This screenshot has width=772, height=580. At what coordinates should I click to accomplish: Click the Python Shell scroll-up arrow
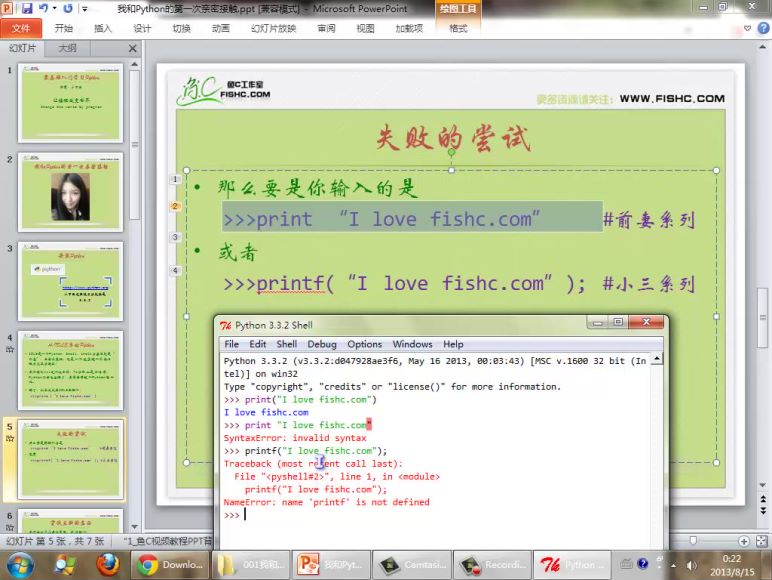[x=657, y=359]
